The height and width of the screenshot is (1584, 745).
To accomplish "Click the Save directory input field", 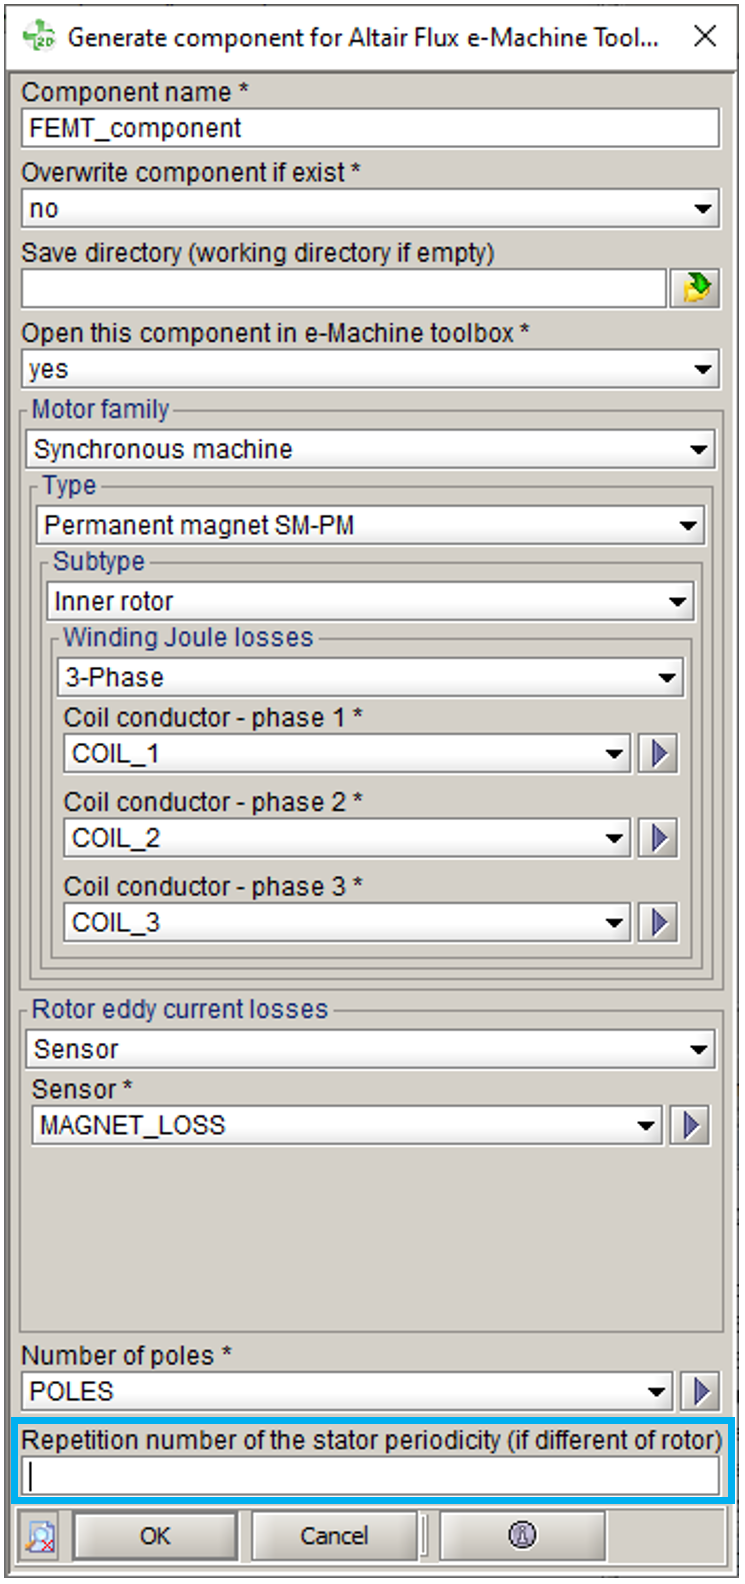I will pyautogui.click(x=343, y=289).
